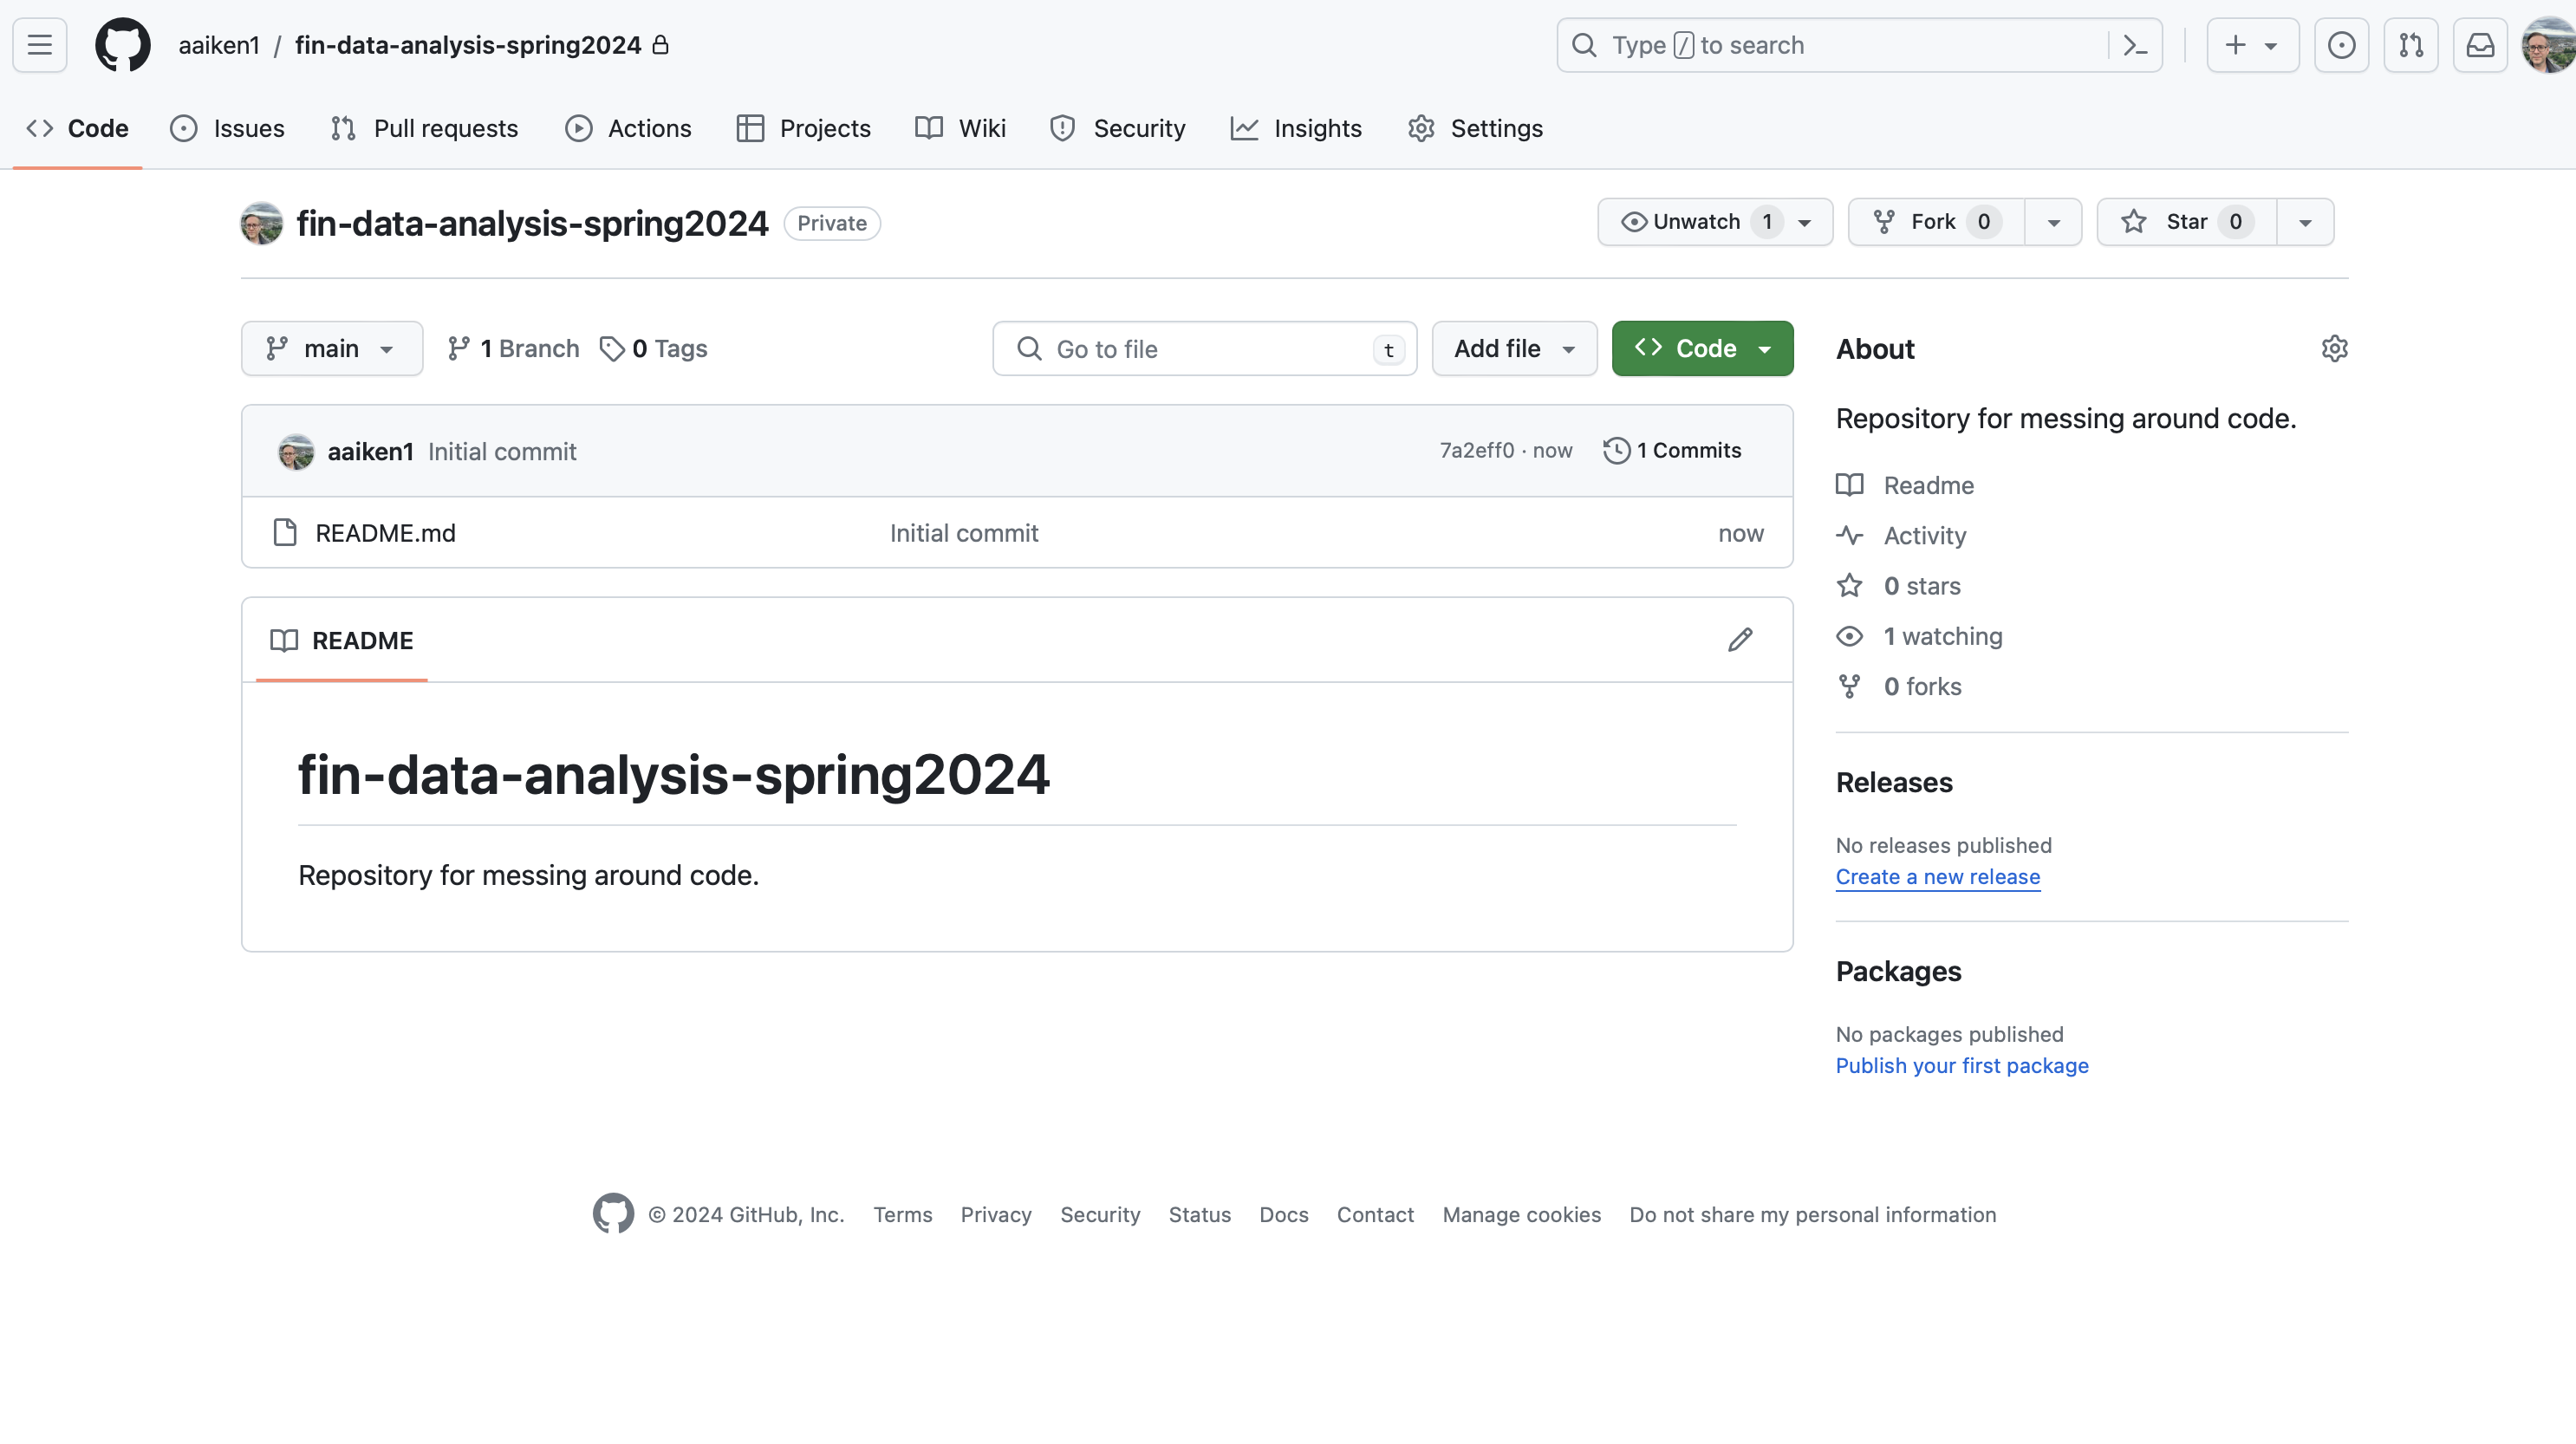Select the Issues tab
The width and height of the screenshot is (2576, 1444).
click(x=248, y=127)
